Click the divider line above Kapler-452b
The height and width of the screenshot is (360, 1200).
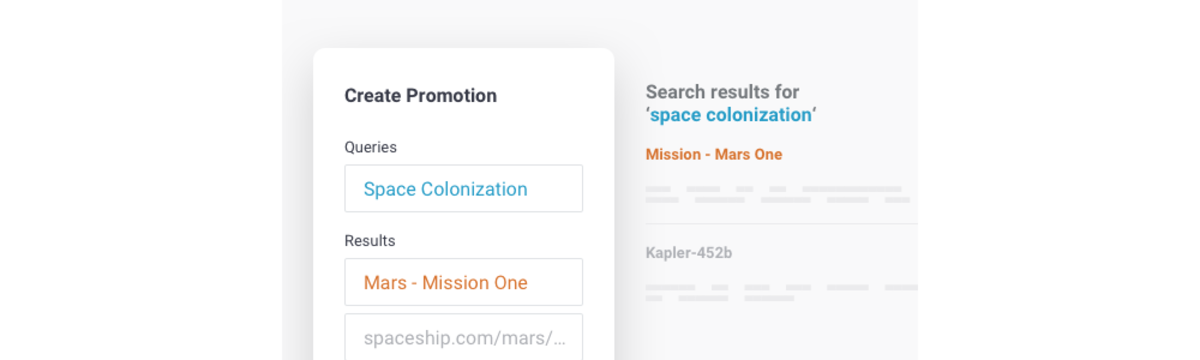[782, 224]
